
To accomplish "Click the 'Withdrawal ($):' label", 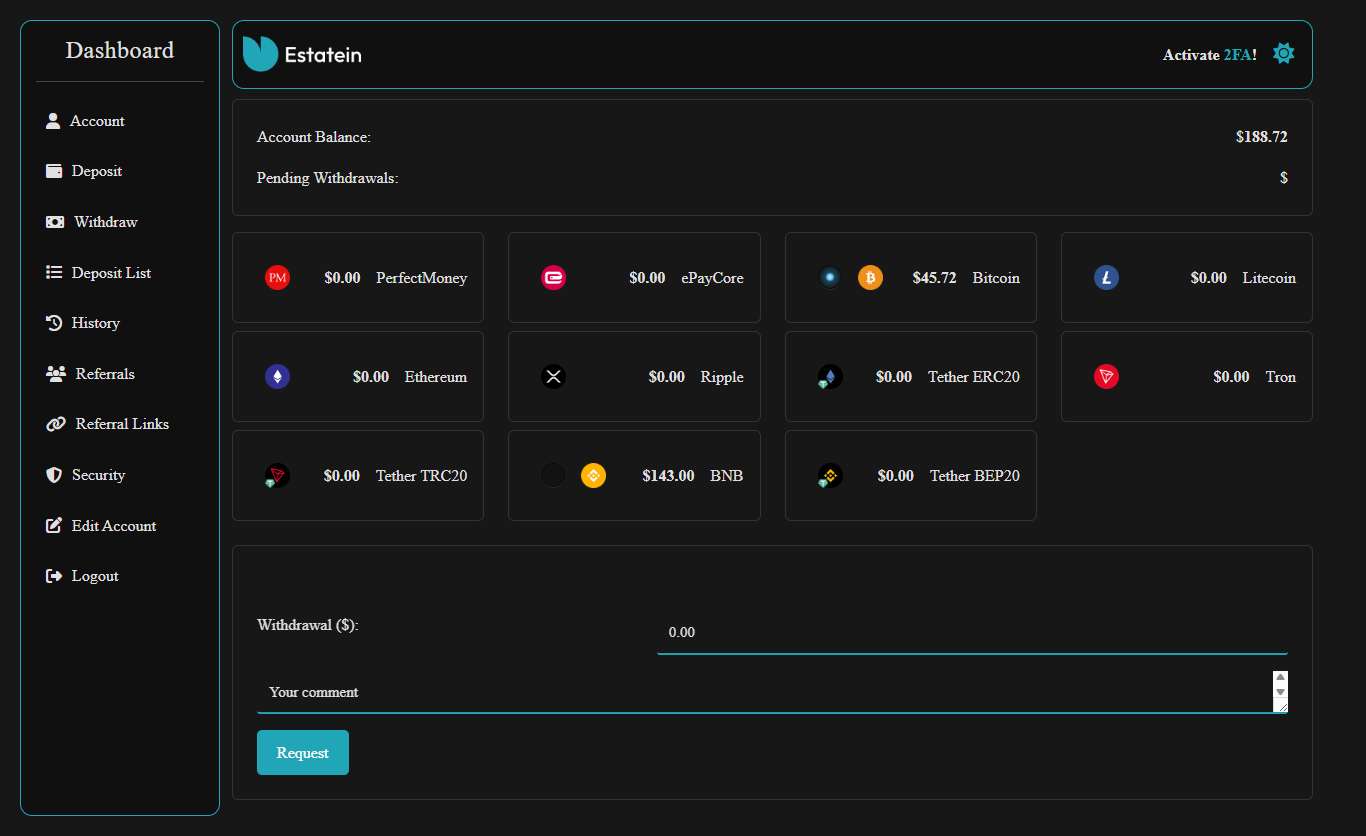I will (x=308, y=625).
